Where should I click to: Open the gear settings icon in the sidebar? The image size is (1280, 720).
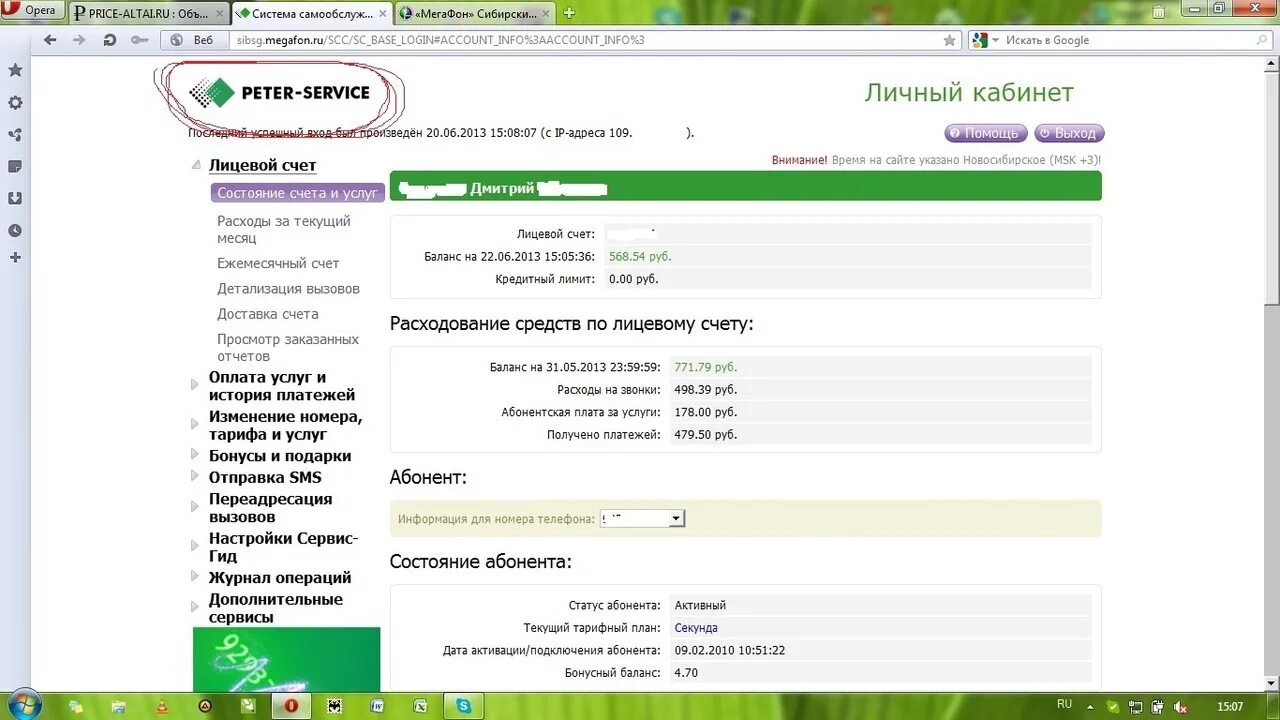click(14, 103)
